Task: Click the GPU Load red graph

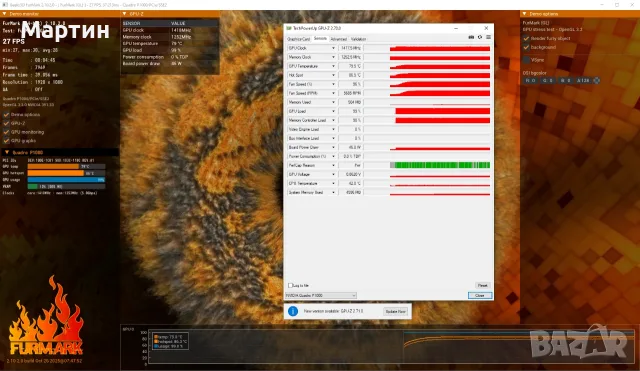Action: point(442,111)
